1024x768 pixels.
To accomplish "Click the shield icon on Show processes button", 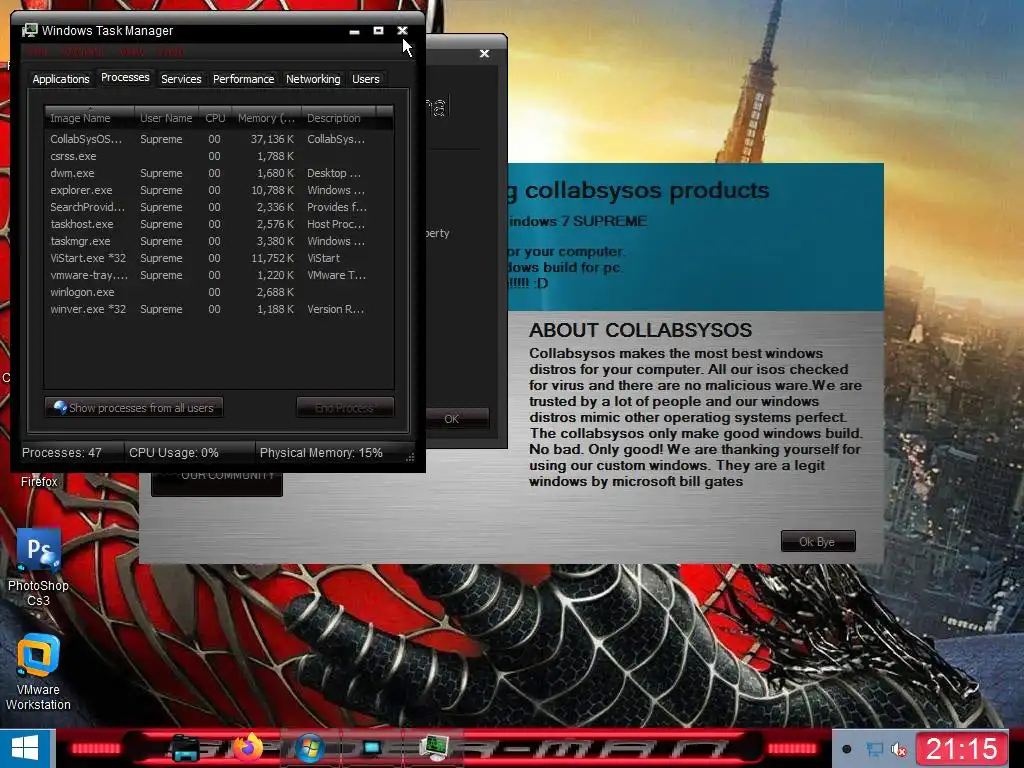I will (60, 408).
